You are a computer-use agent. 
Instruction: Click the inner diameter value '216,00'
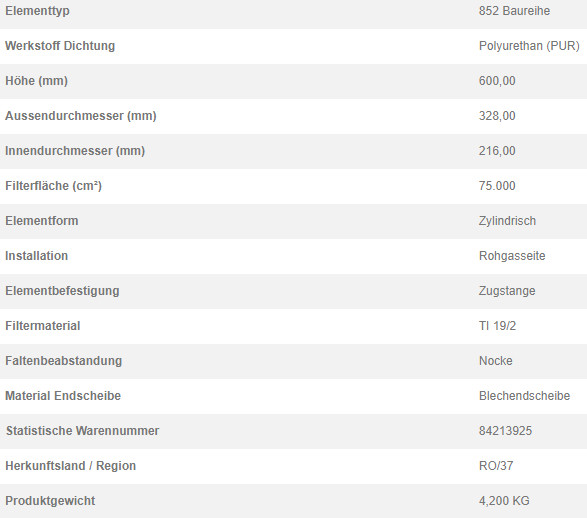497,151
